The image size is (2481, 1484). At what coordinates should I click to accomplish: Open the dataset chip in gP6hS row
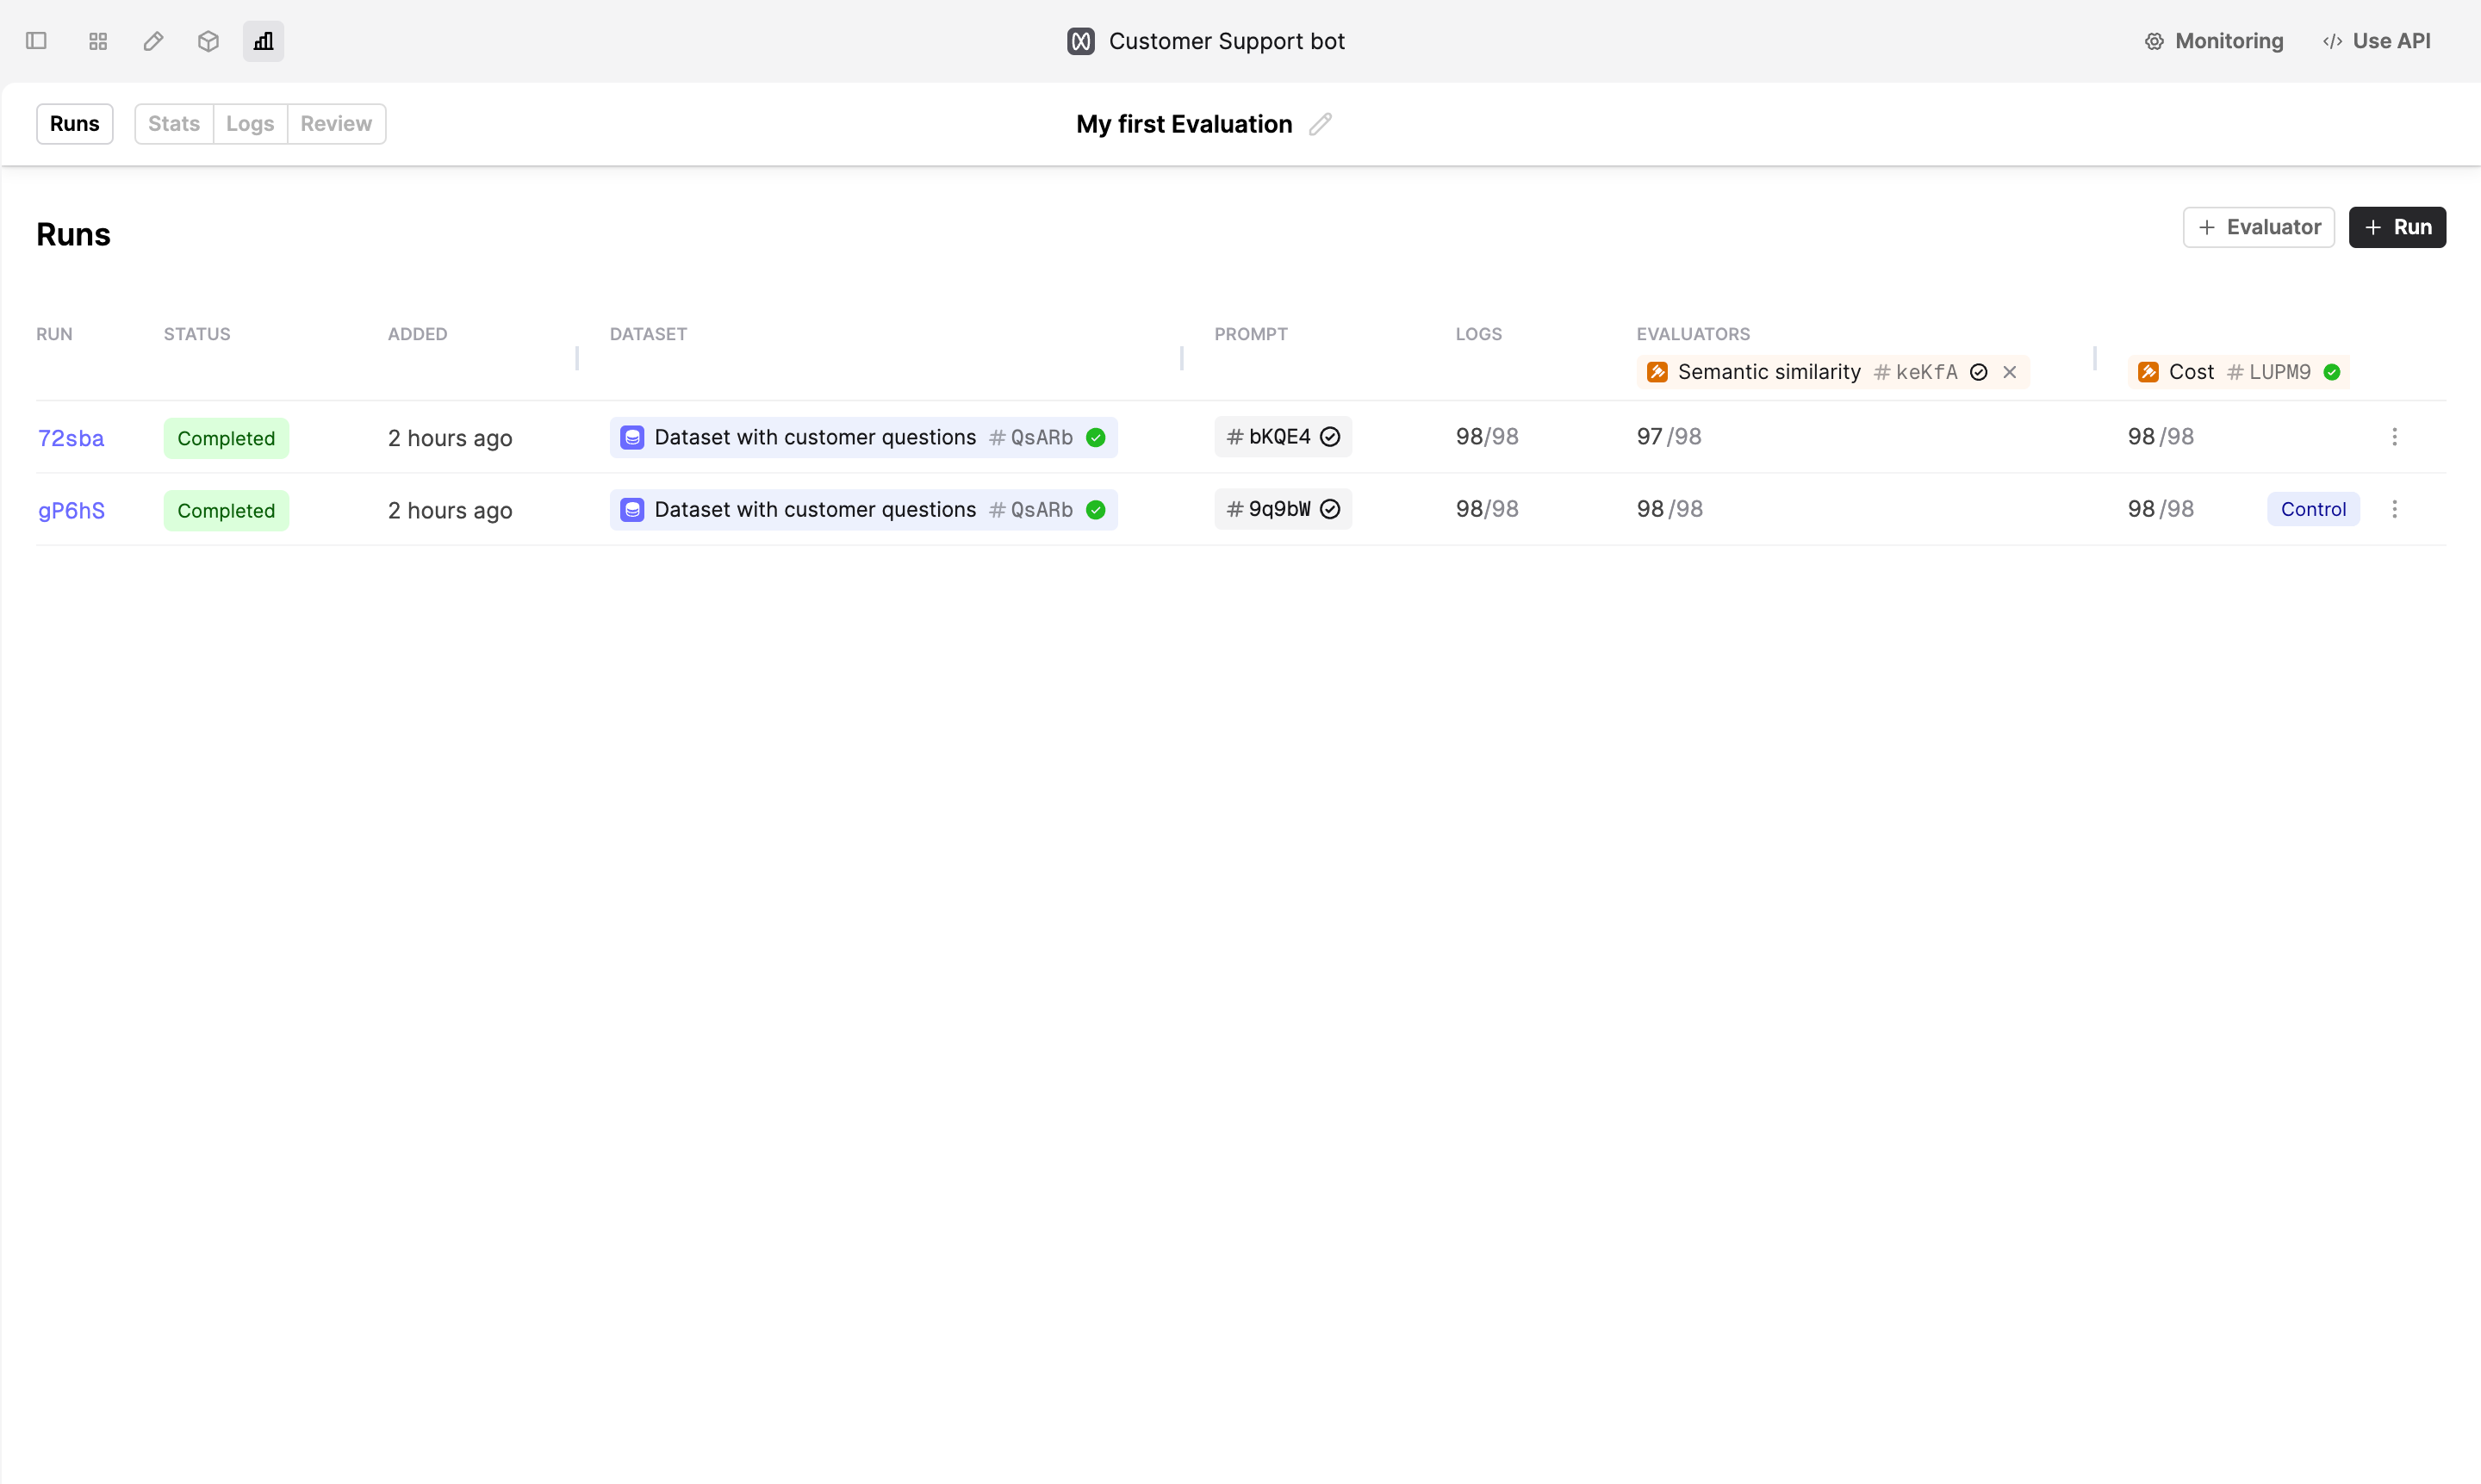tap(864, 510)
